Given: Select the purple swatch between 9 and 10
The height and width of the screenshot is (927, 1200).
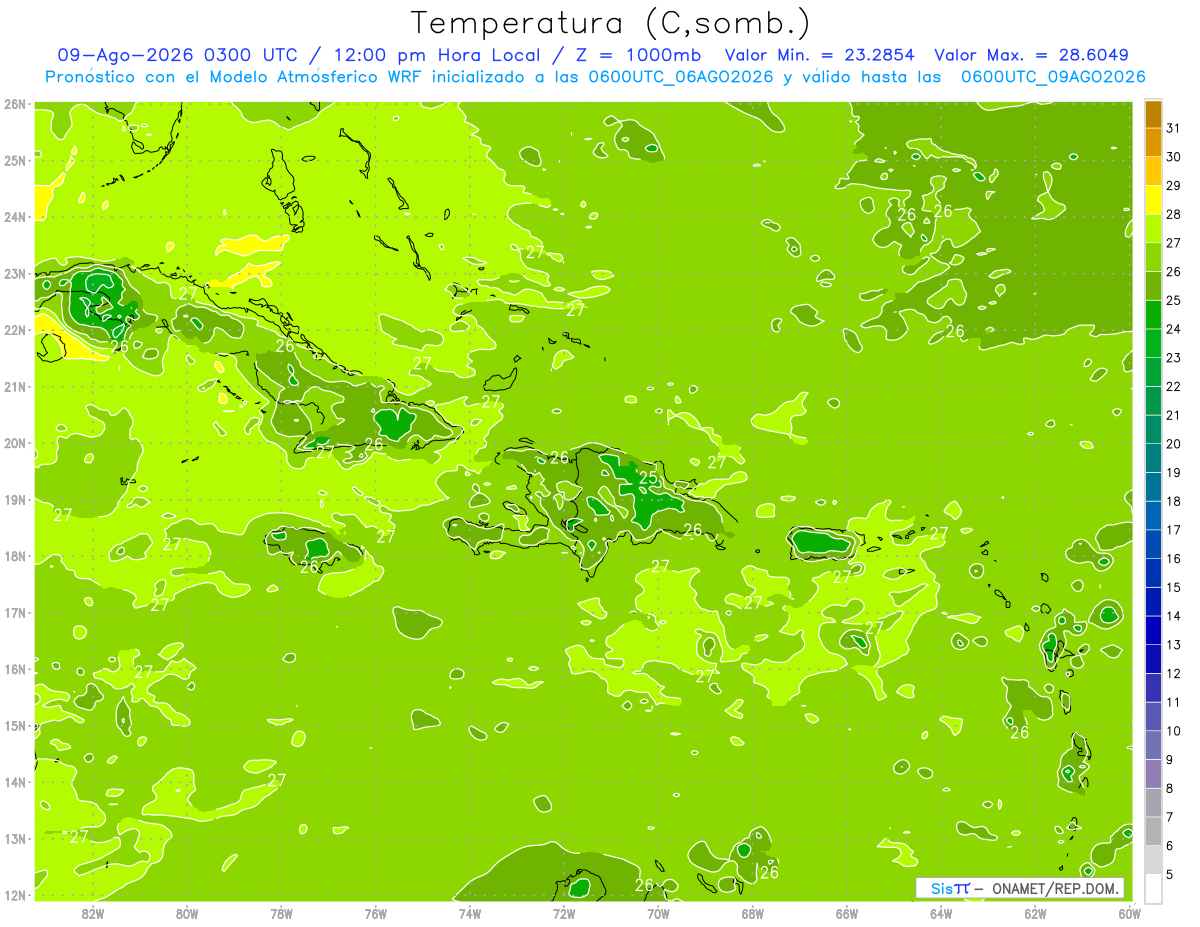Looking at the screenshot, I should pos(1153,745).
